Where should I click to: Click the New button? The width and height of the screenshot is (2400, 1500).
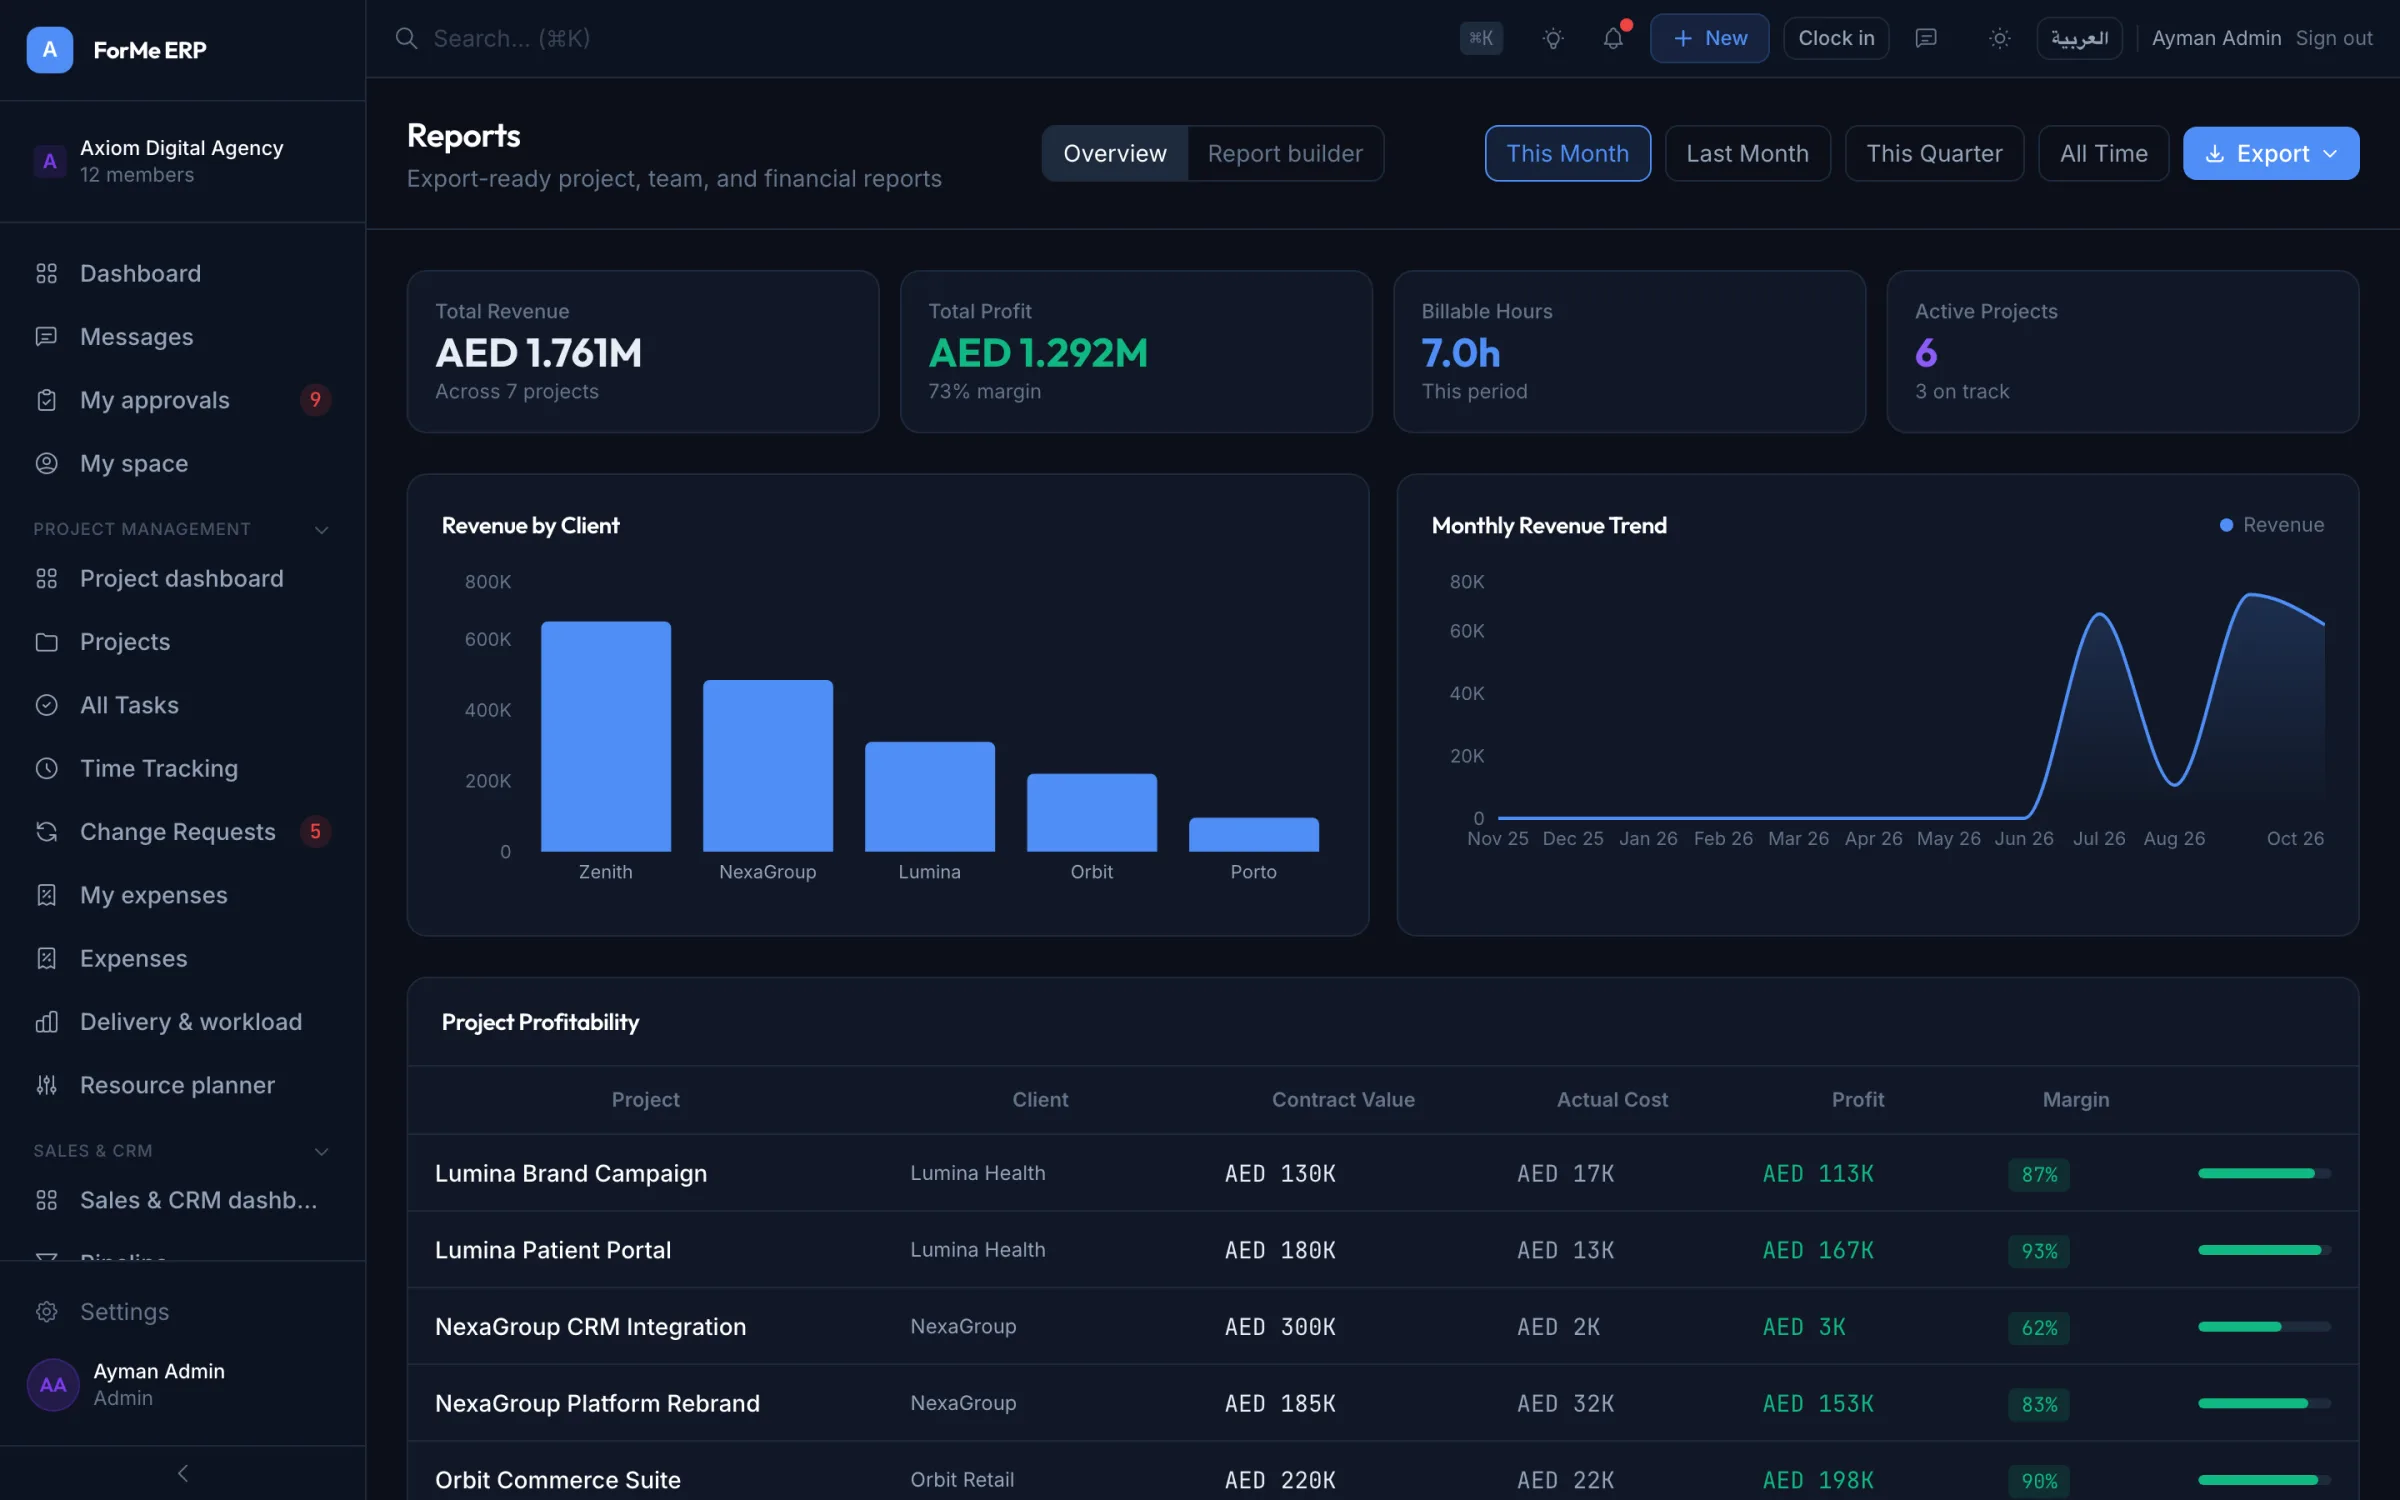pyautogui.click(x=1709, y=38)
